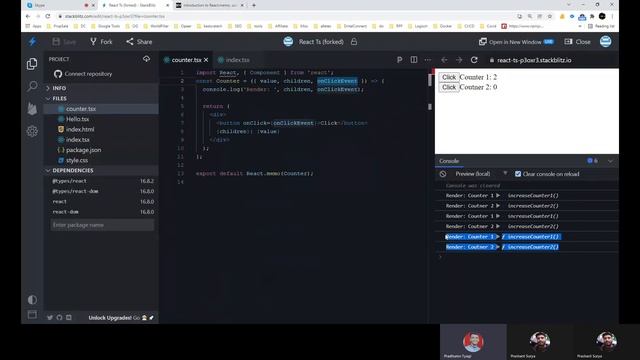Bookmark page with star icon
640x360 pixels.
pos(550,16)
